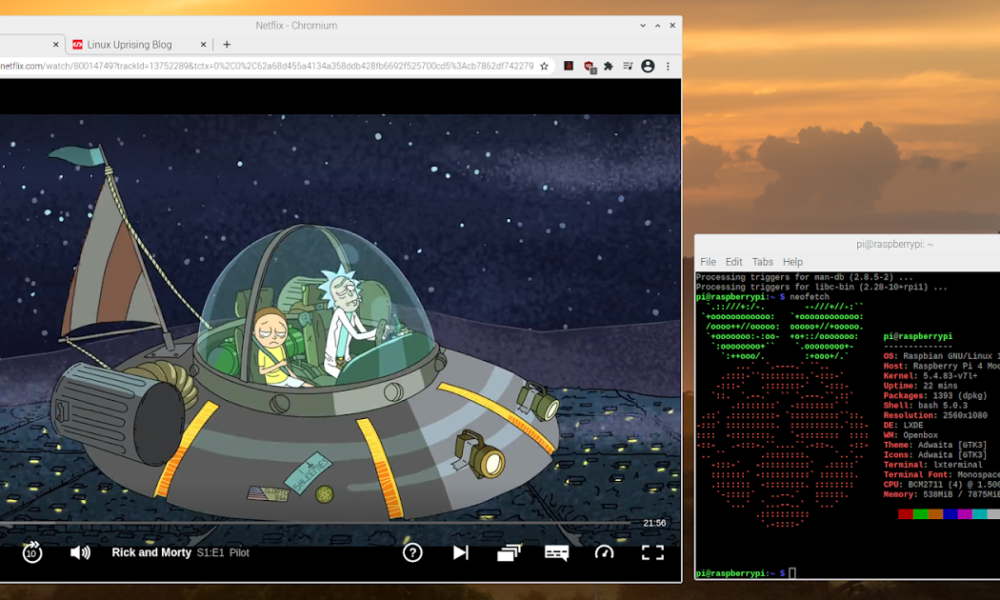This screenshot has width=1000, height=600.
Task: Open the Chromium extensions puzzle menu
Action: [x=608, y=66]
